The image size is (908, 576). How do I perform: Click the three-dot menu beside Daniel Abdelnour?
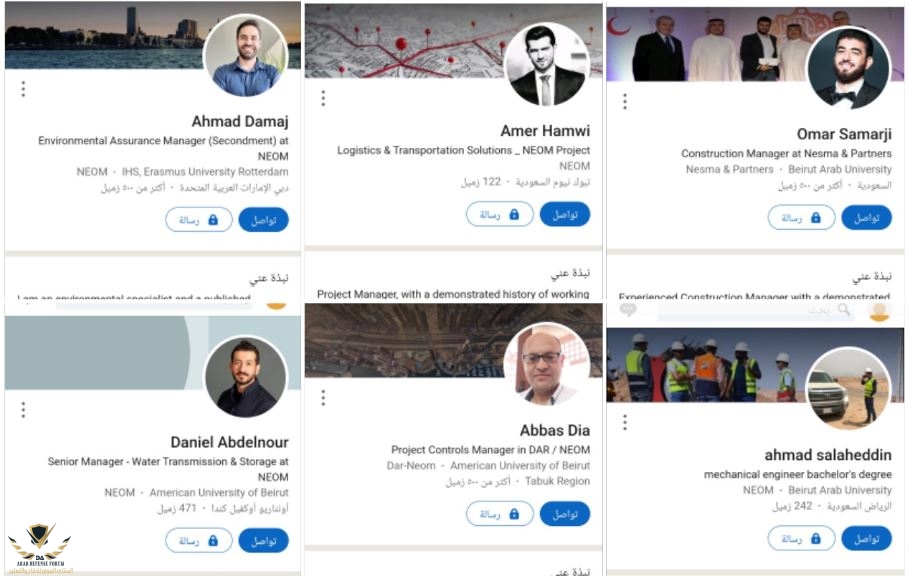[23, 409]
